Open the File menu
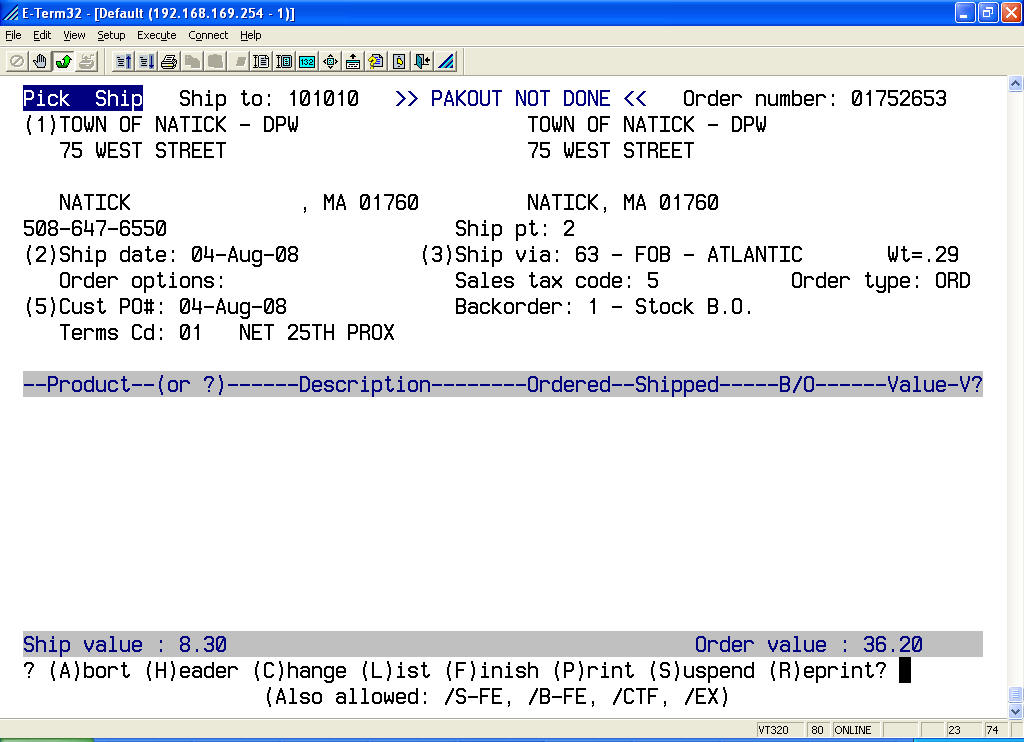This screenshot has height=742, width=1024. pos(13,35)
